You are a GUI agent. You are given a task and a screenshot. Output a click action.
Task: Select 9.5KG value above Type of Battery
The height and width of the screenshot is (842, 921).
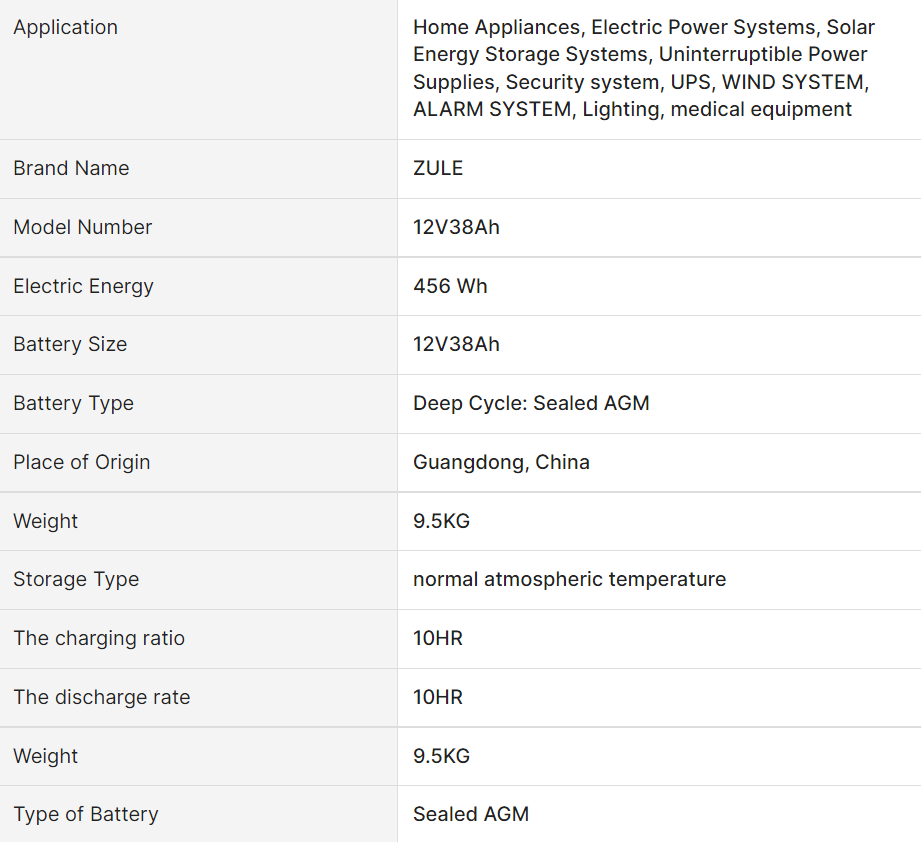coord(441,756)
